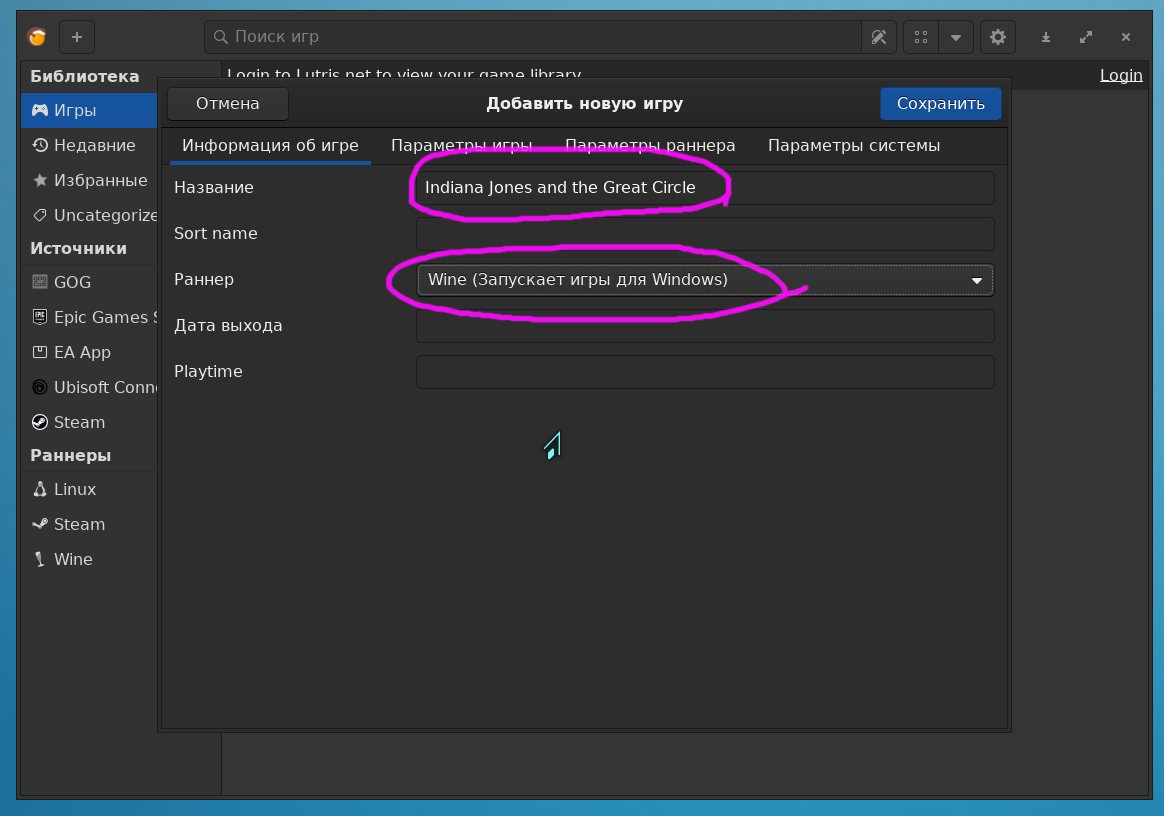
Task: Click the tag icon beside Uncategorized
Action: pyautogui.click(x=40, y=215)
